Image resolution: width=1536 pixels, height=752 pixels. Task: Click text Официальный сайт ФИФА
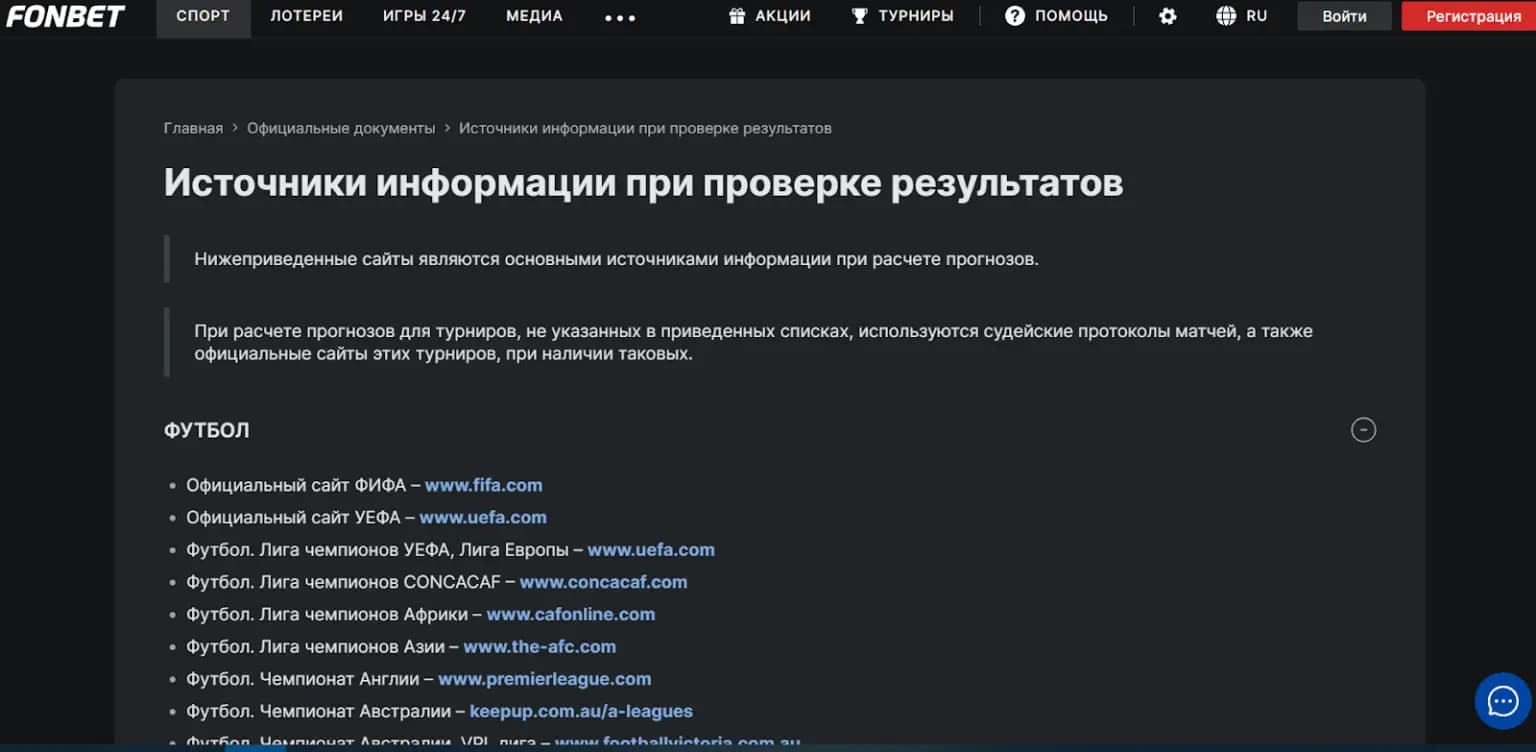pyautogui.click(x=296, y=485)
